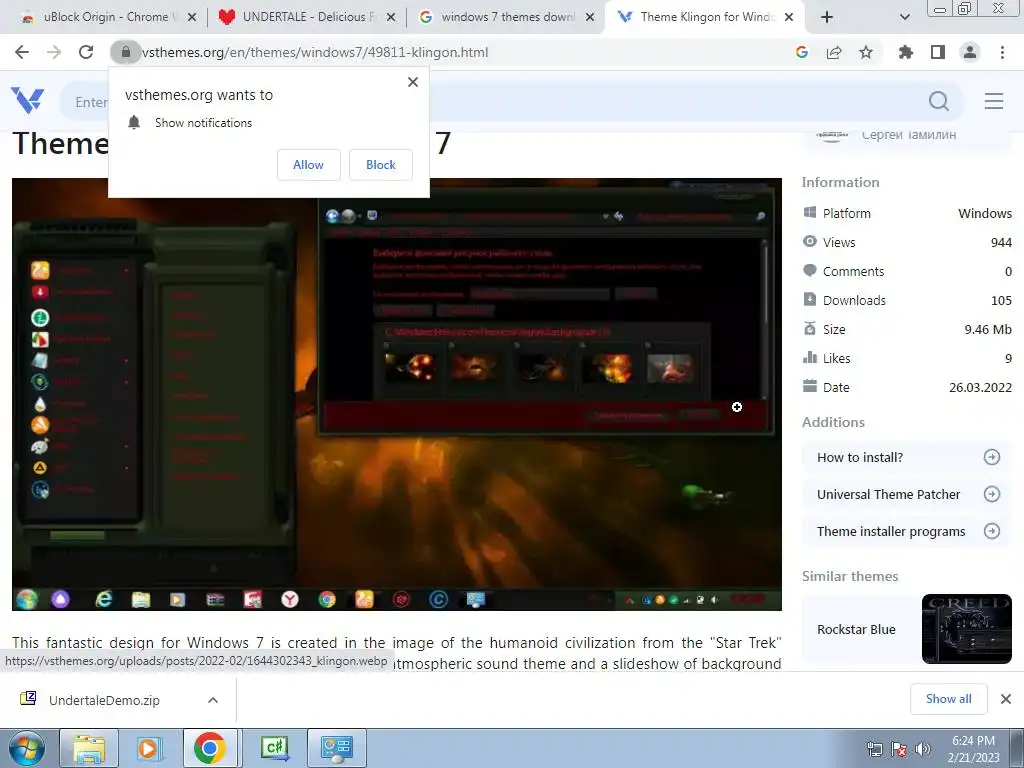Bookmark this page with star icon
Viewport: 1024px width, 768px height.
click(866, 52)
